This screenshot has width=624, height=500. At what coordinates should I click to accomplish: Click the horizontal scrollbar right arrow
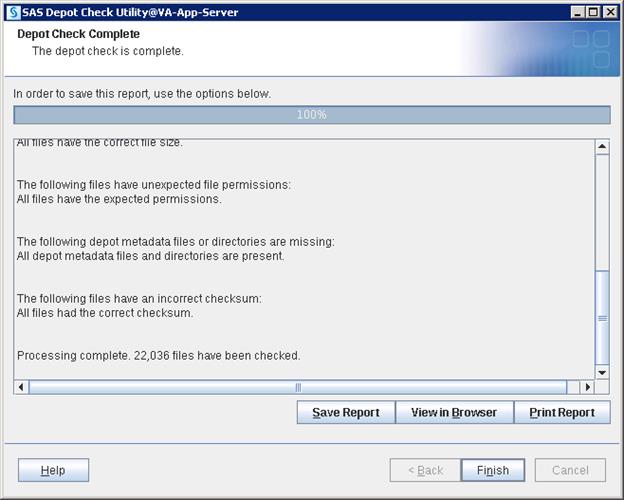point(587,387)
